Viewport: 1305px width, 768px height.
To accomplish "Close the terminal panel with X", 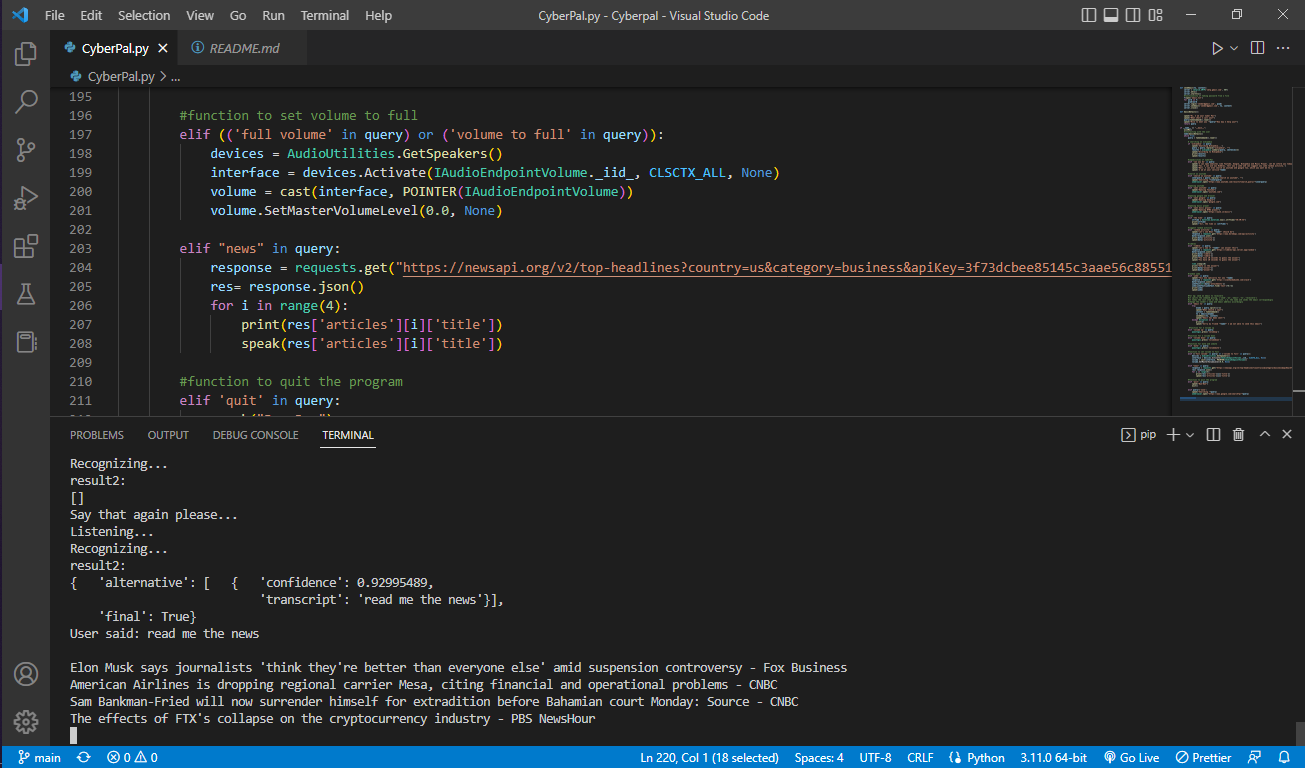I will (1287, 435).
